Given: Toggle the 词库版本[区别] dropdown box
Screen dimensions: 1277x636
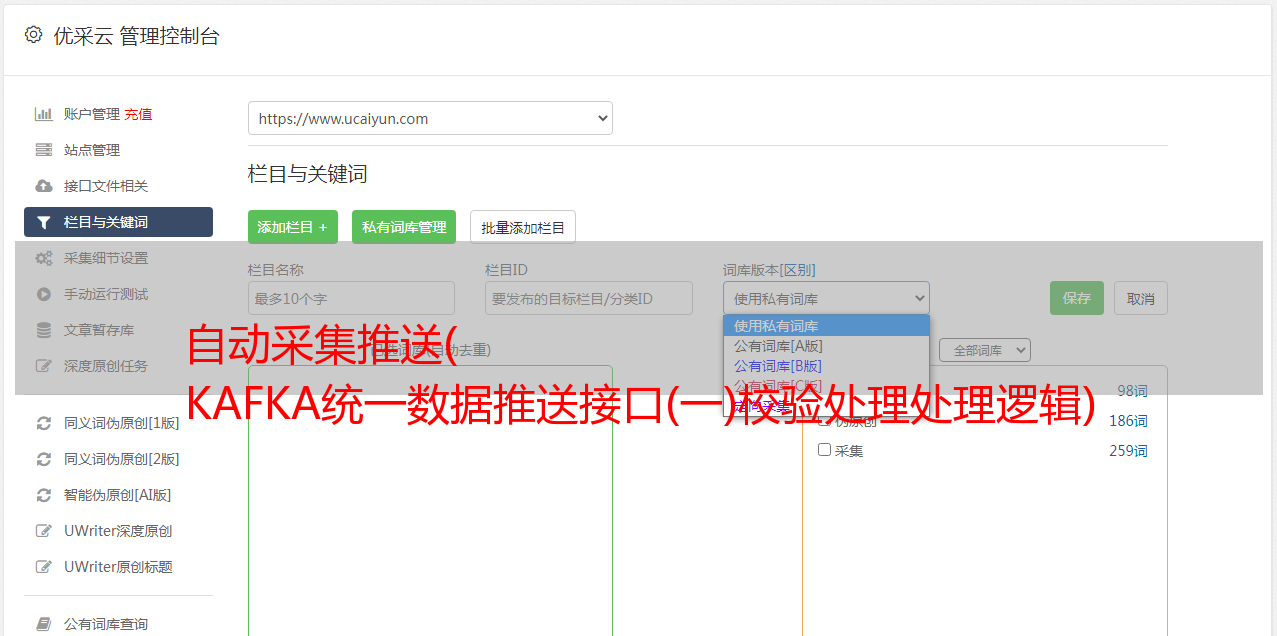Looking at the screenshot, I should 826,298.
